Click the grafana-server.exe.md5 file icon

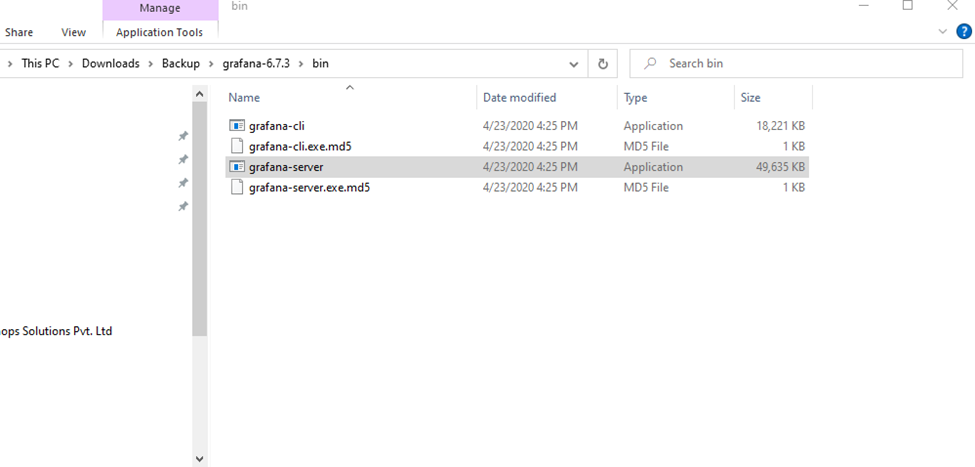(236, 187)
